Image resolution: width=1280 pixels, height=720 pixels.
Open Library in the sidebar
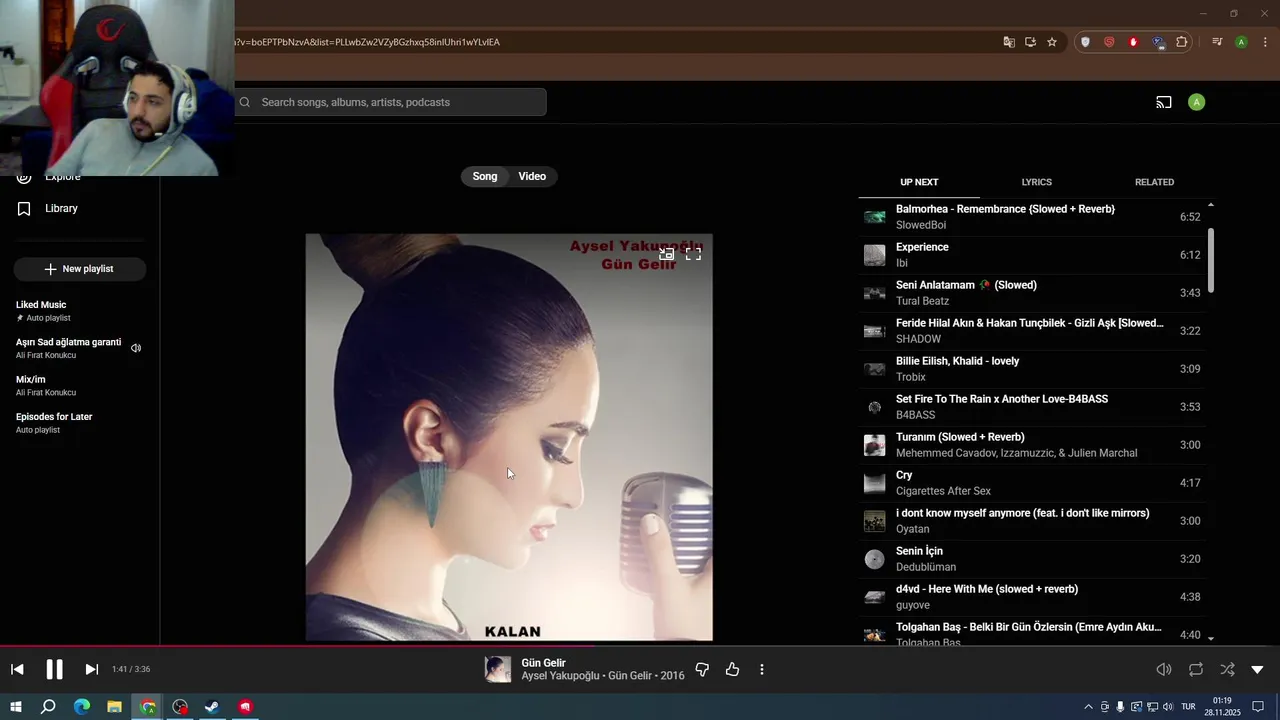click(61, 208)
